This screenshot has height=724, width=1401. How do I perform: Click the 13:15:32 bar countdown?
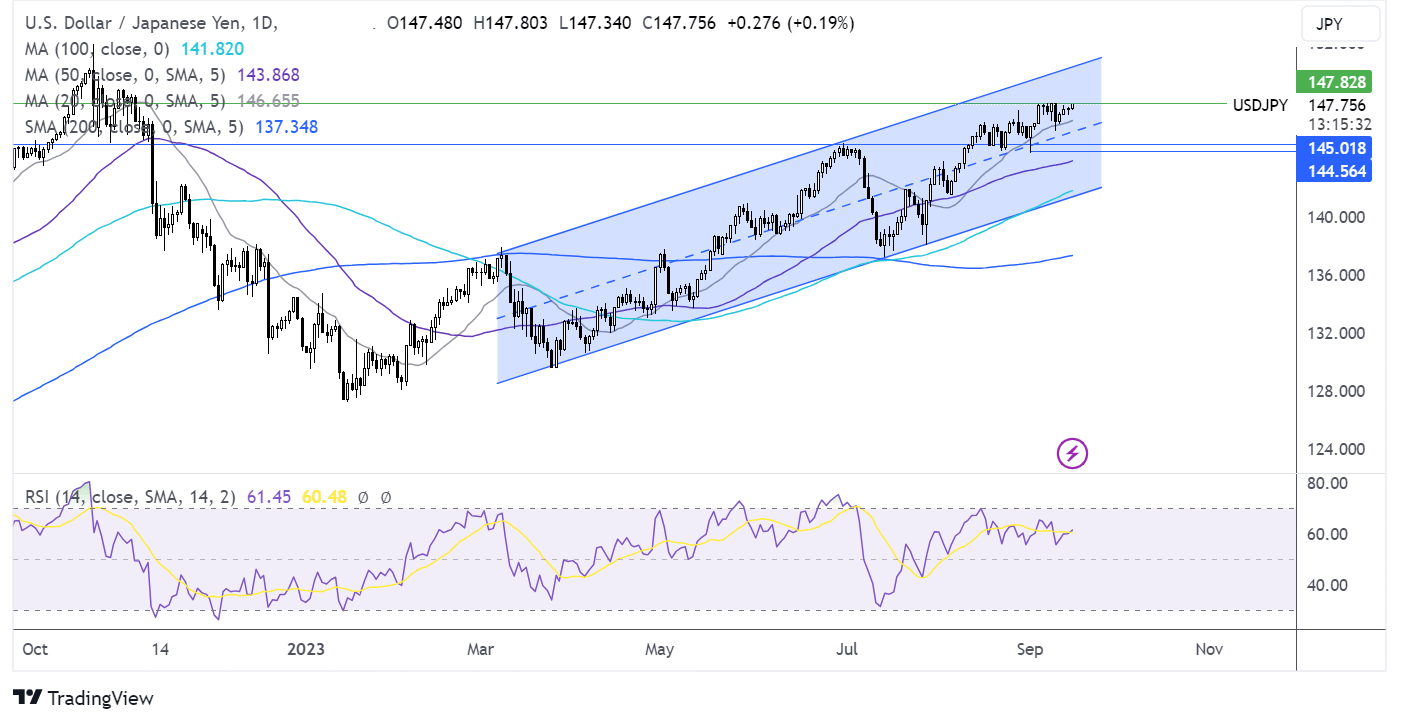point(1339,124)
